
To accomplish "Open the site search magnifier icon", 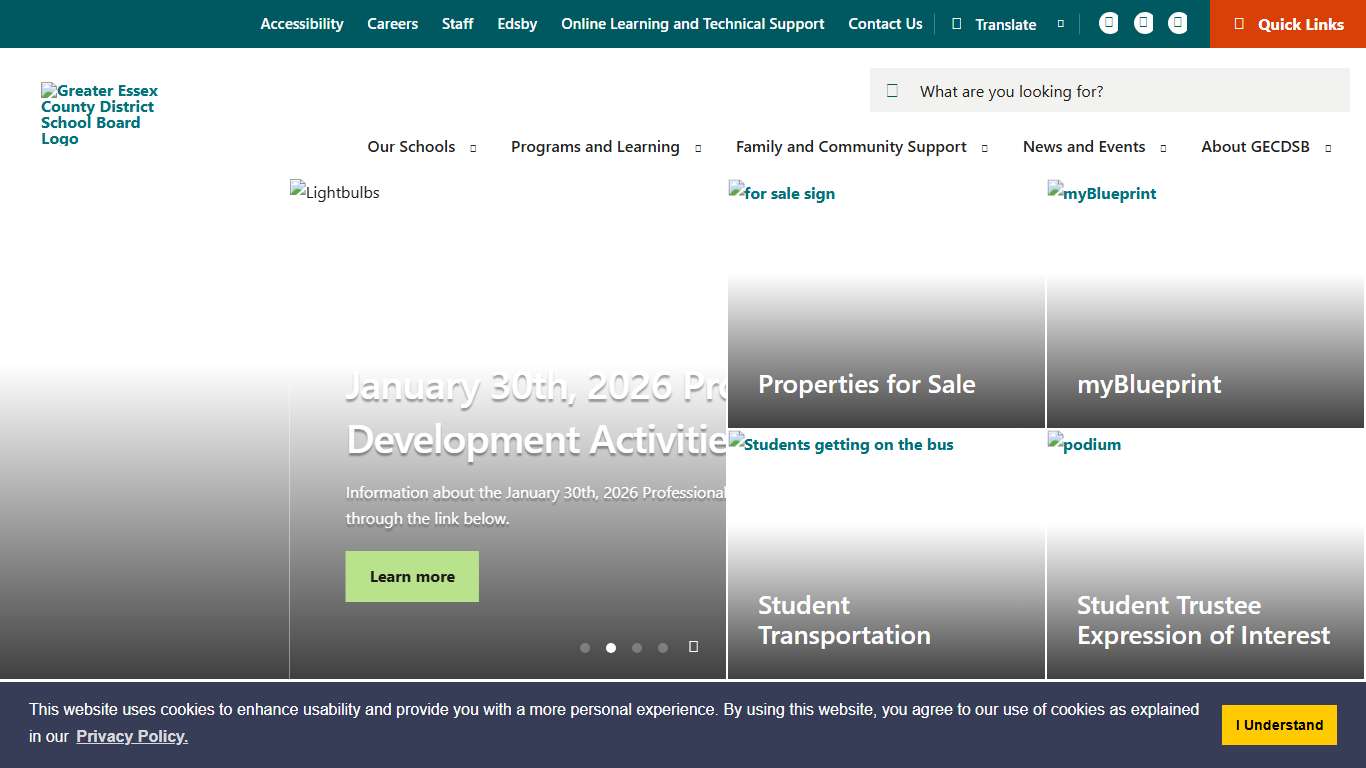I will coord(892,90).
